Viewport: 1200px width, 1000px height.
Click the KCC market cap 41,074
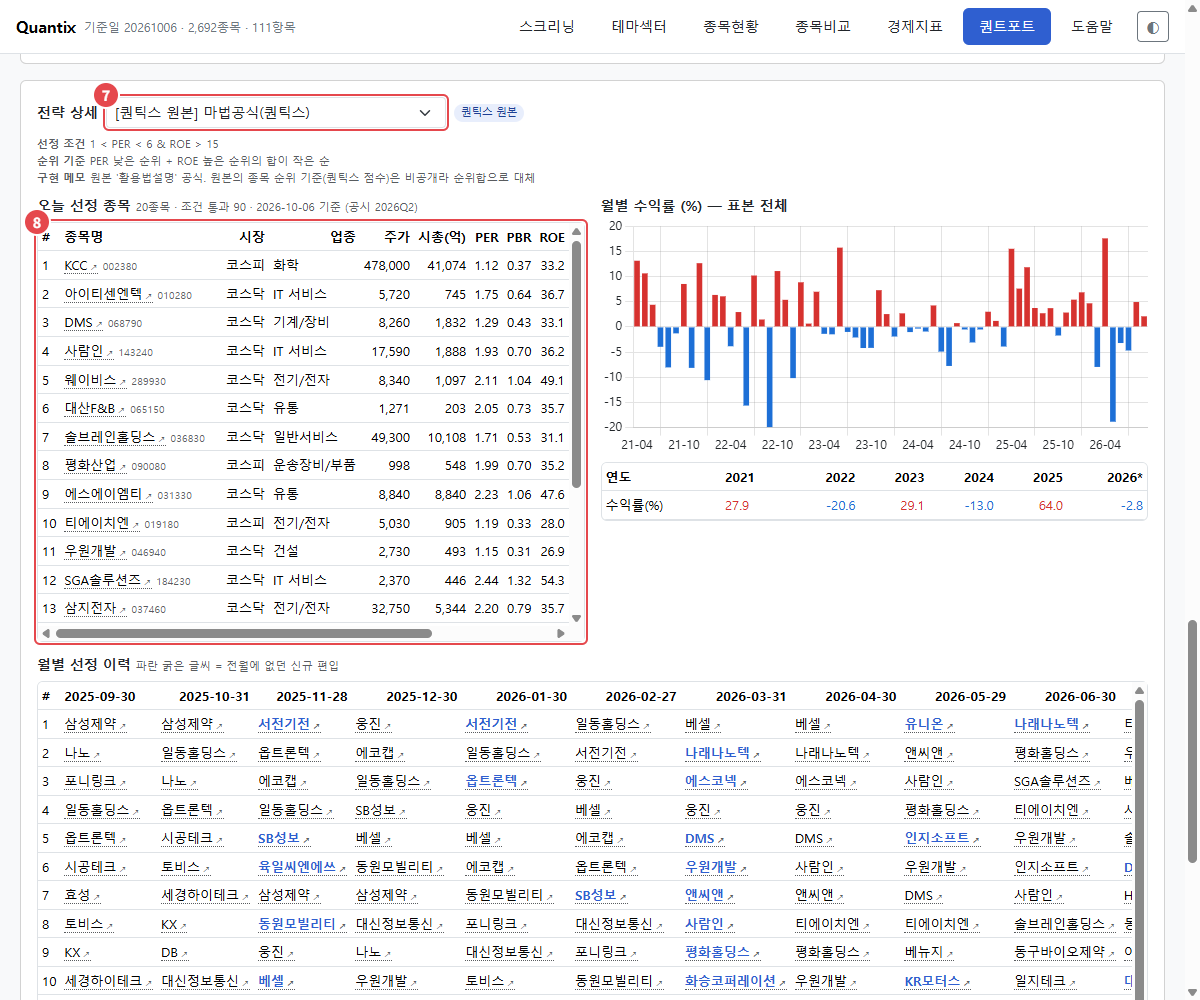click(447, 266)
